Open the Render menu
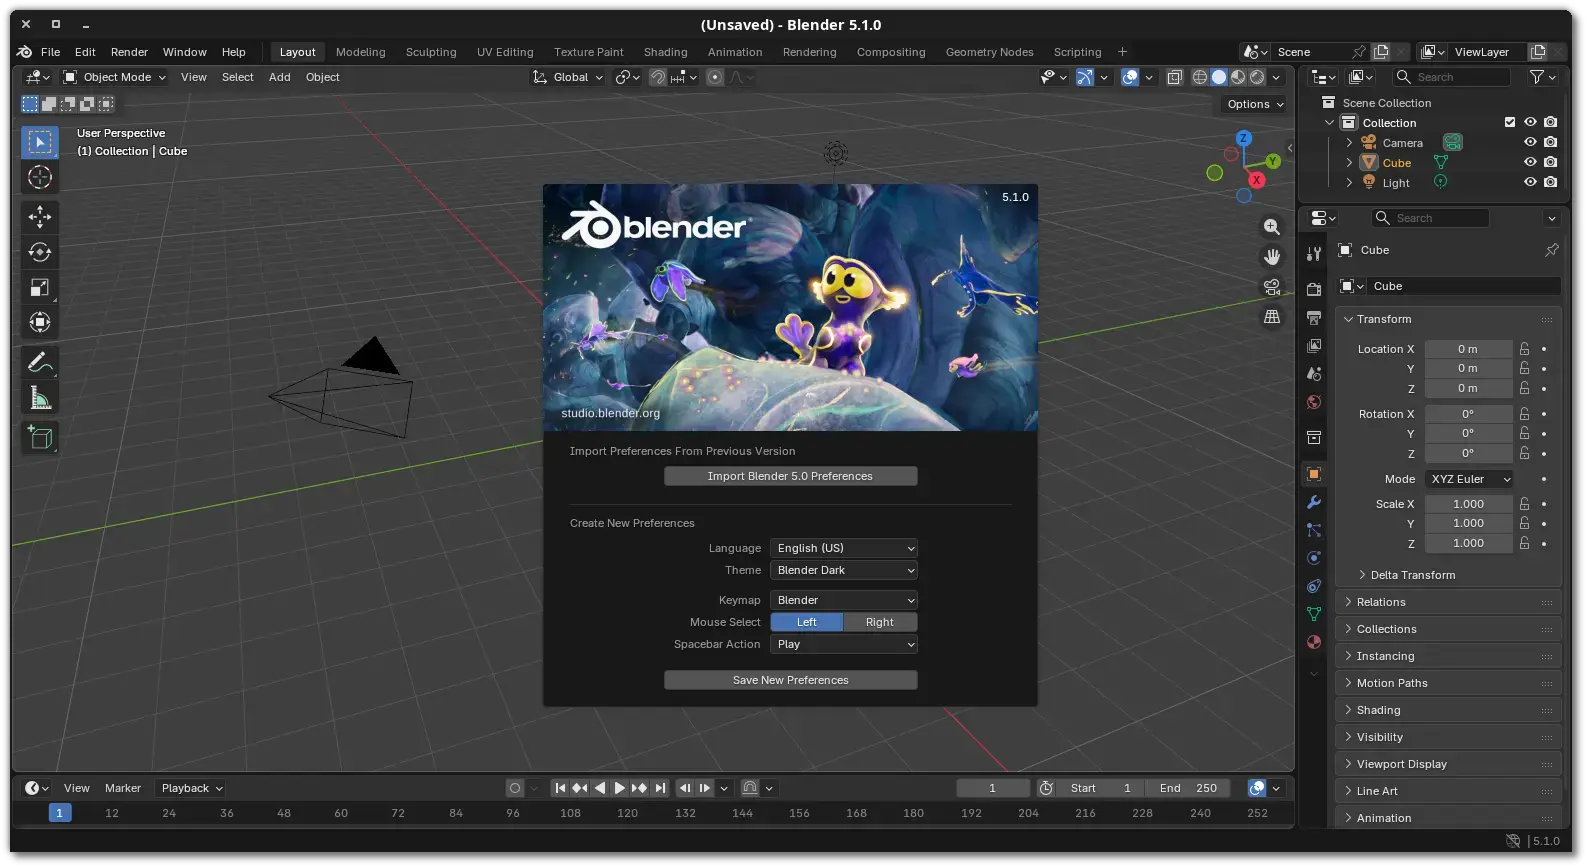The height and width of the screenshot is (868, 1588). [x=129, y=52]
